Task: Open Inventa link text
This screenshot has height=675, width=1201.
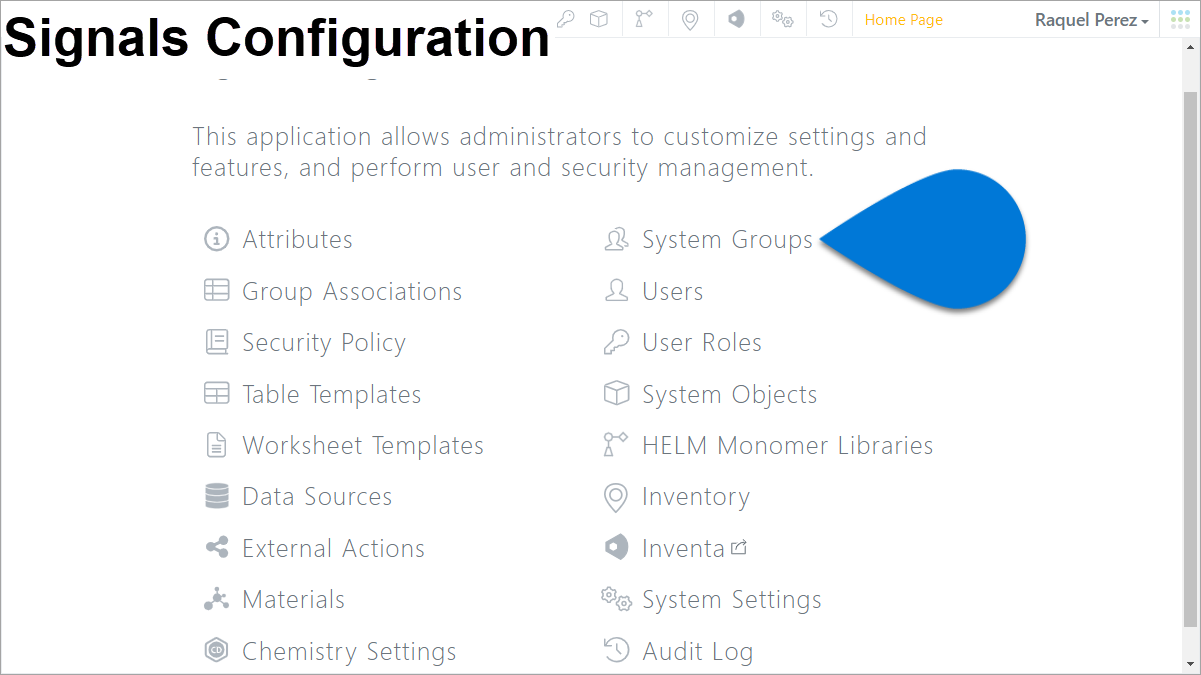Action: click(x=683, y=549)
